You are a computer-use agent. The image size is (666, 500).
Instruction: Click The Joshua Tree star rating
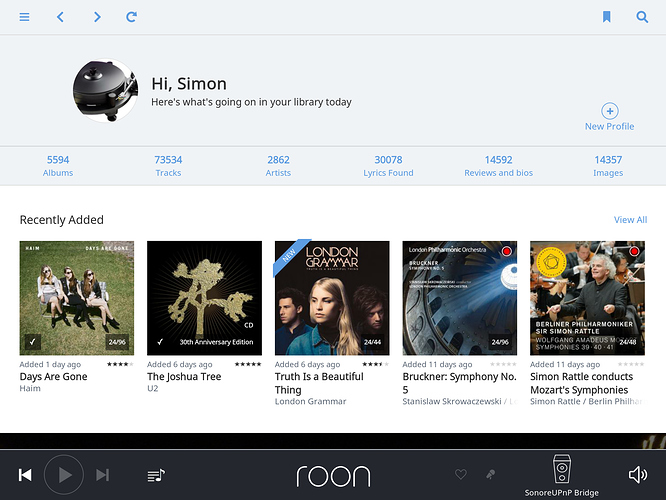(x=248, y=364)
